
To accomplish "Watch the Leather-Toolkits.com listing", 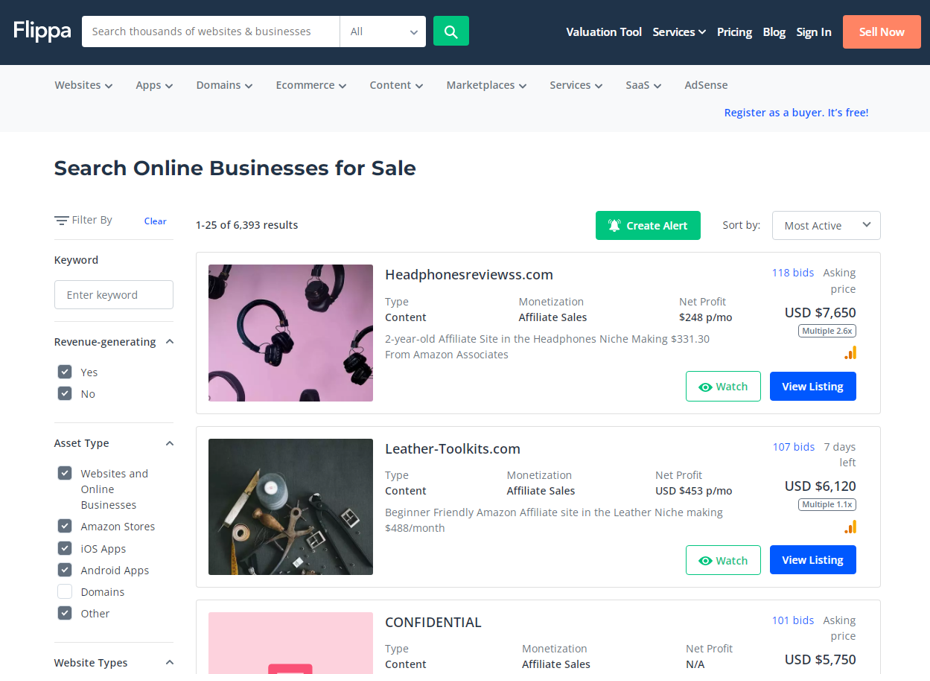I will [x=723, y=560].
